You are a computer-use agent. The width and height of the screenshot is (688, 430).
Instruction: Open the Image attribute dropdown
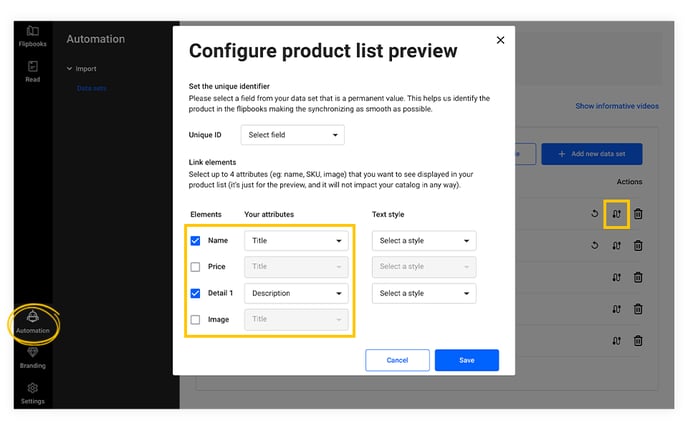[x=296, y=319]
